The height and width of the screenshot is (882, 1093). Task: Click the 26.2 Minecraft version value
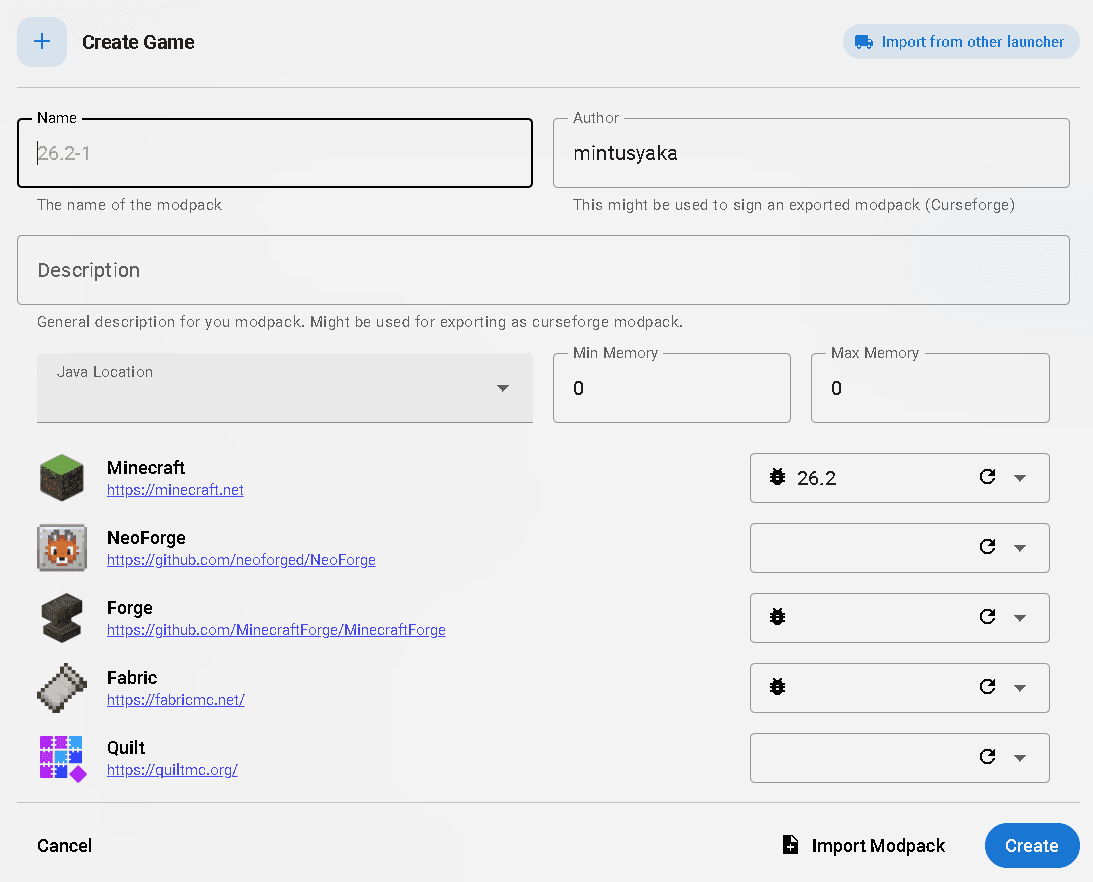tap(816, 478)
